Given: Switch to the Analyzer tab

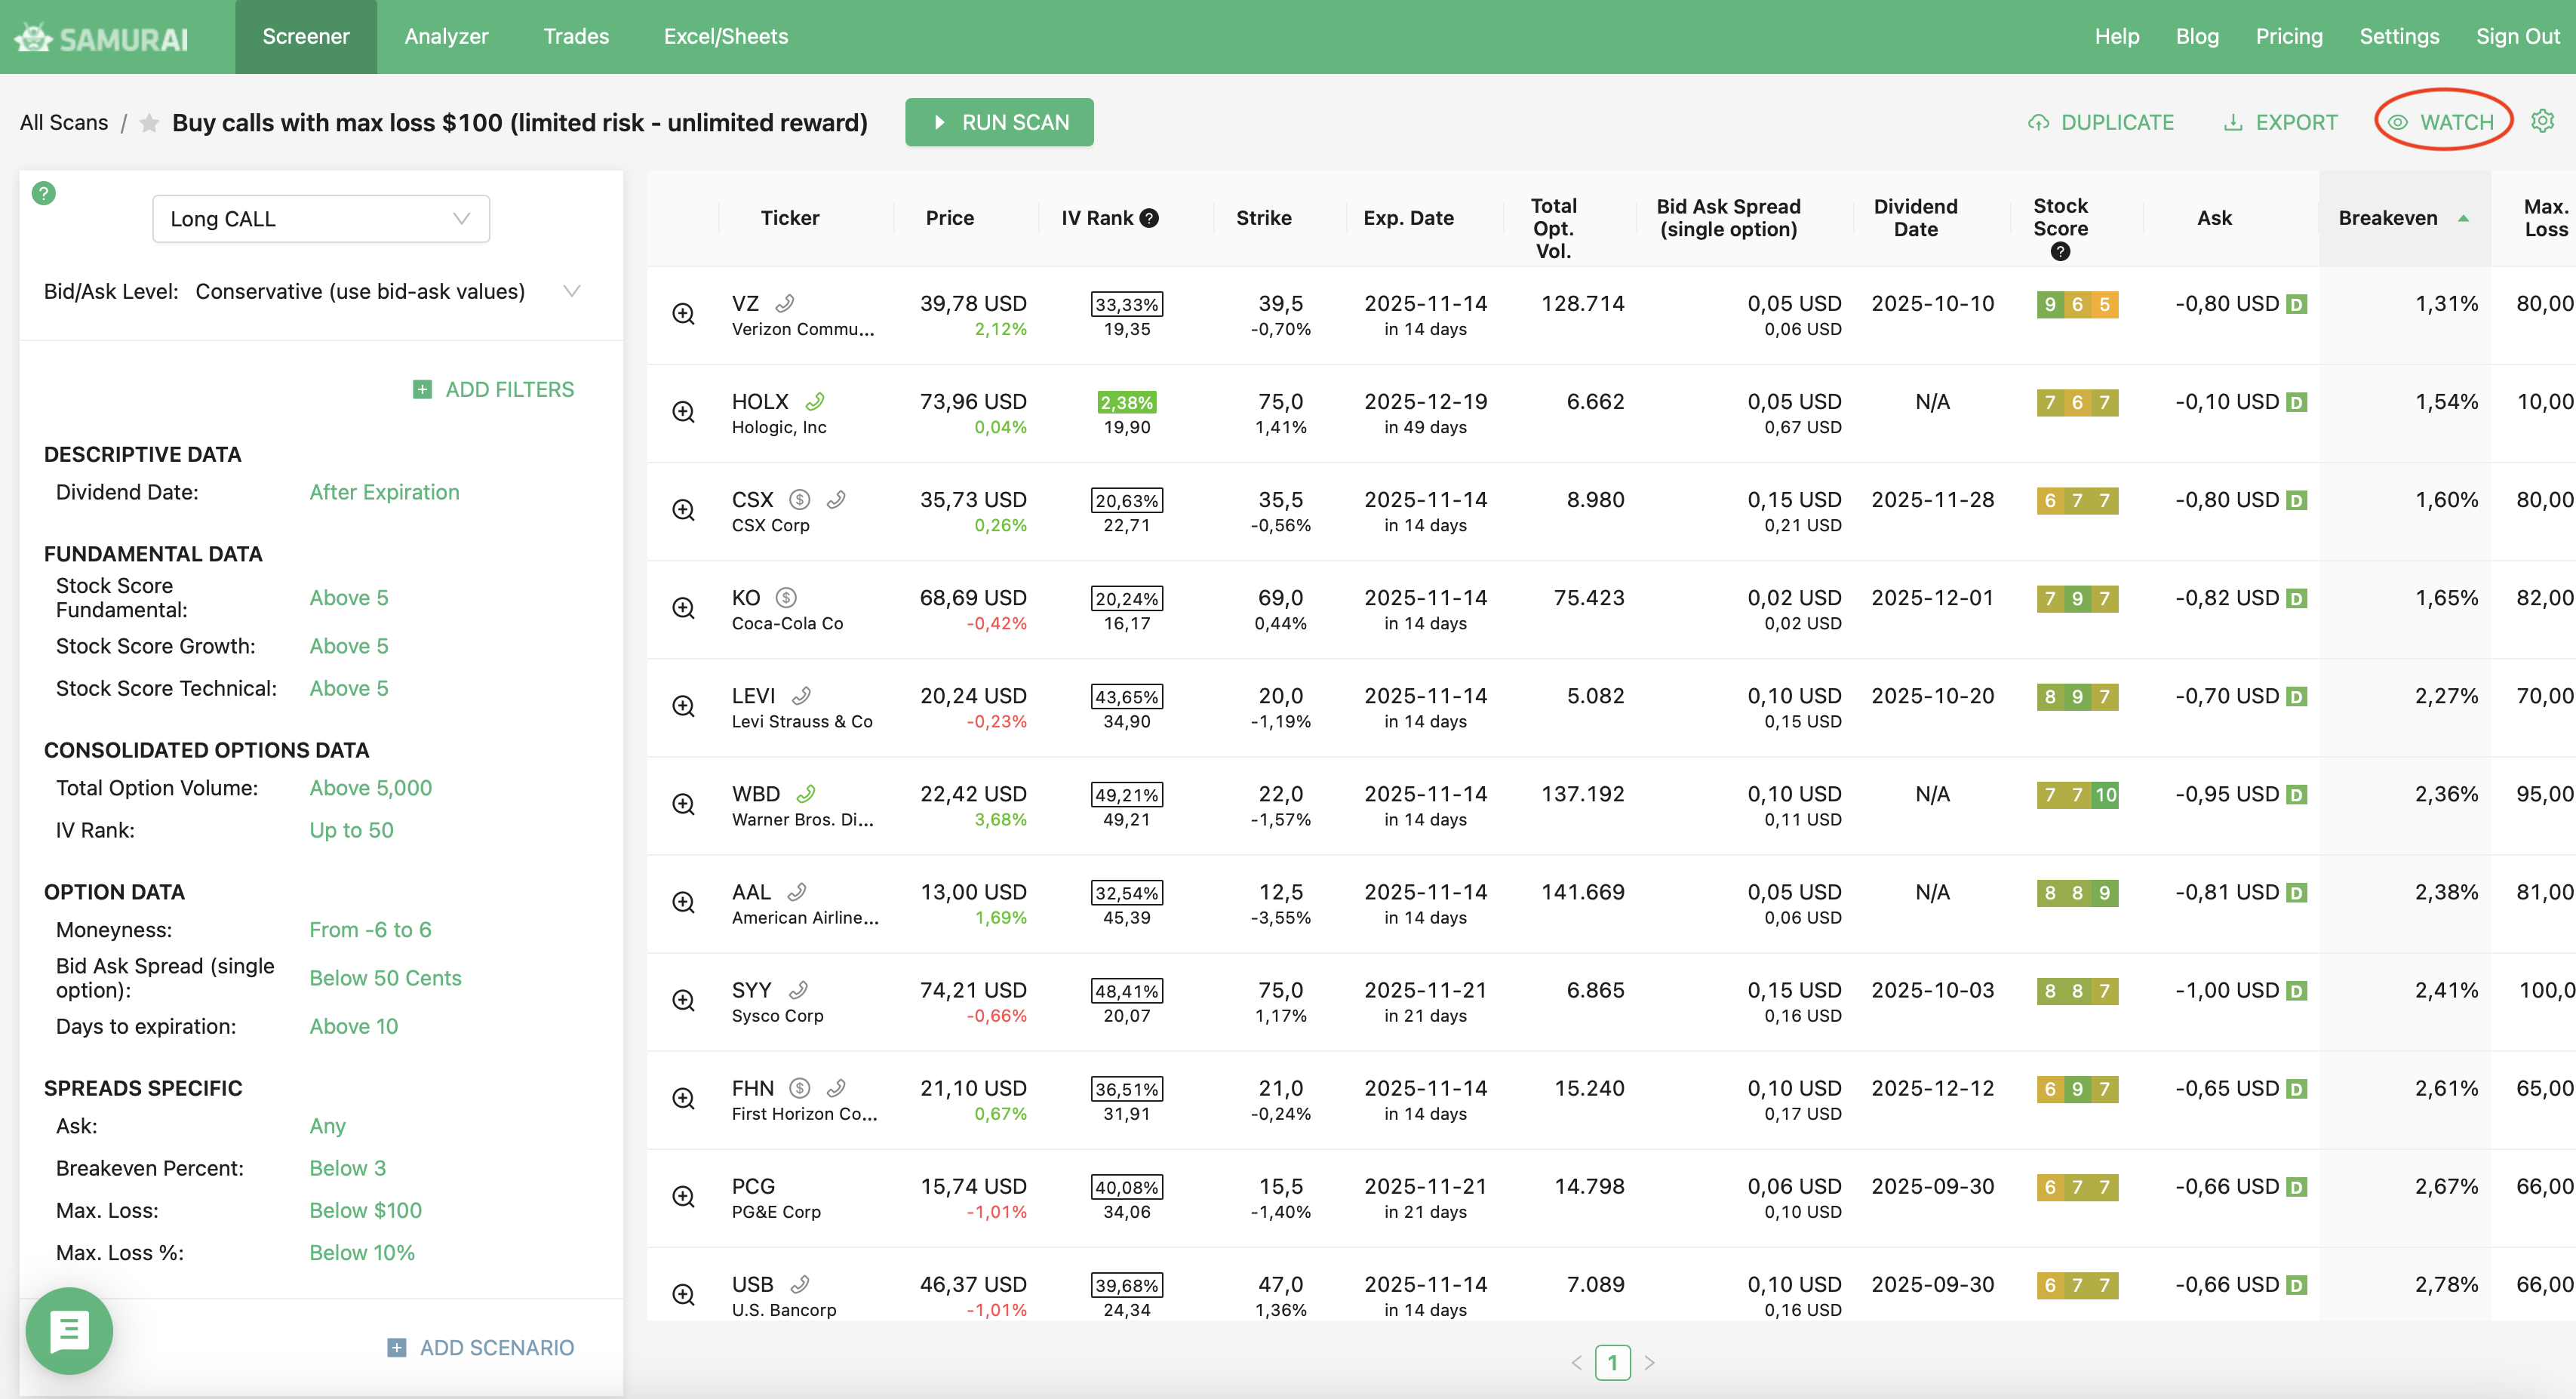Looking at the screenshot, I should (x=446, y=37).
